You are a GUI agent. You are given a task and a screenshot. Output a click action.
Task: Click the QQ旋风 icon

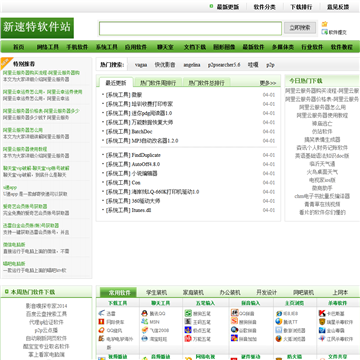click(x=102, y=330)
